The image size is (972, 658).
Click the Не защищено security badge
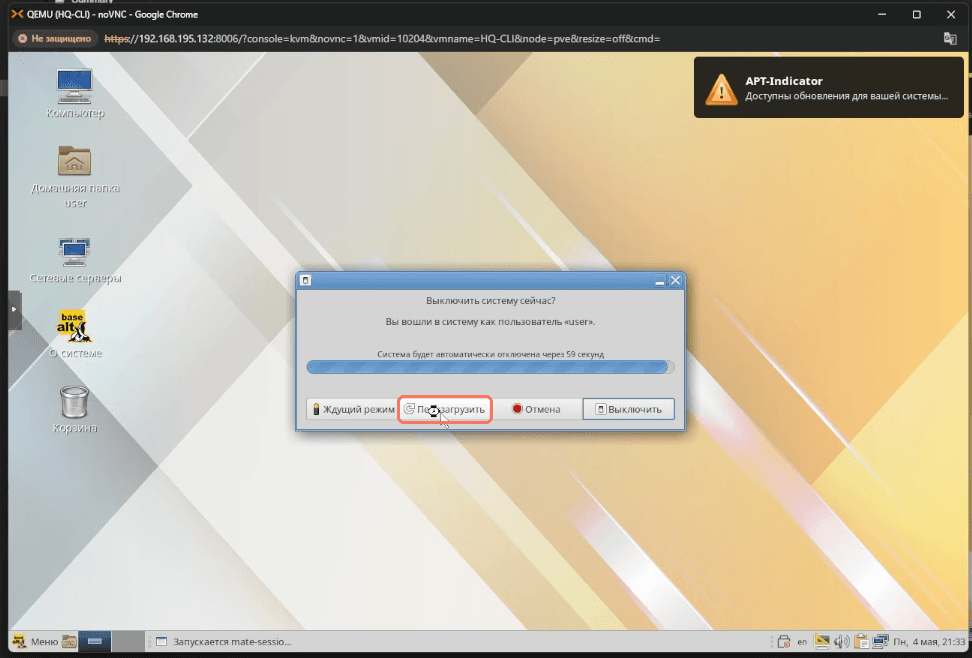click(55, 38)
